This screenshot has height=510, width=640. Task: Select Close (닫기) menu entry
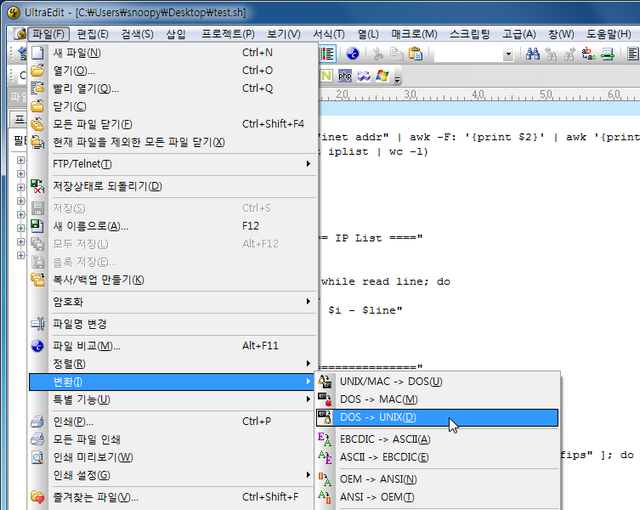click(x=173, y=106)
